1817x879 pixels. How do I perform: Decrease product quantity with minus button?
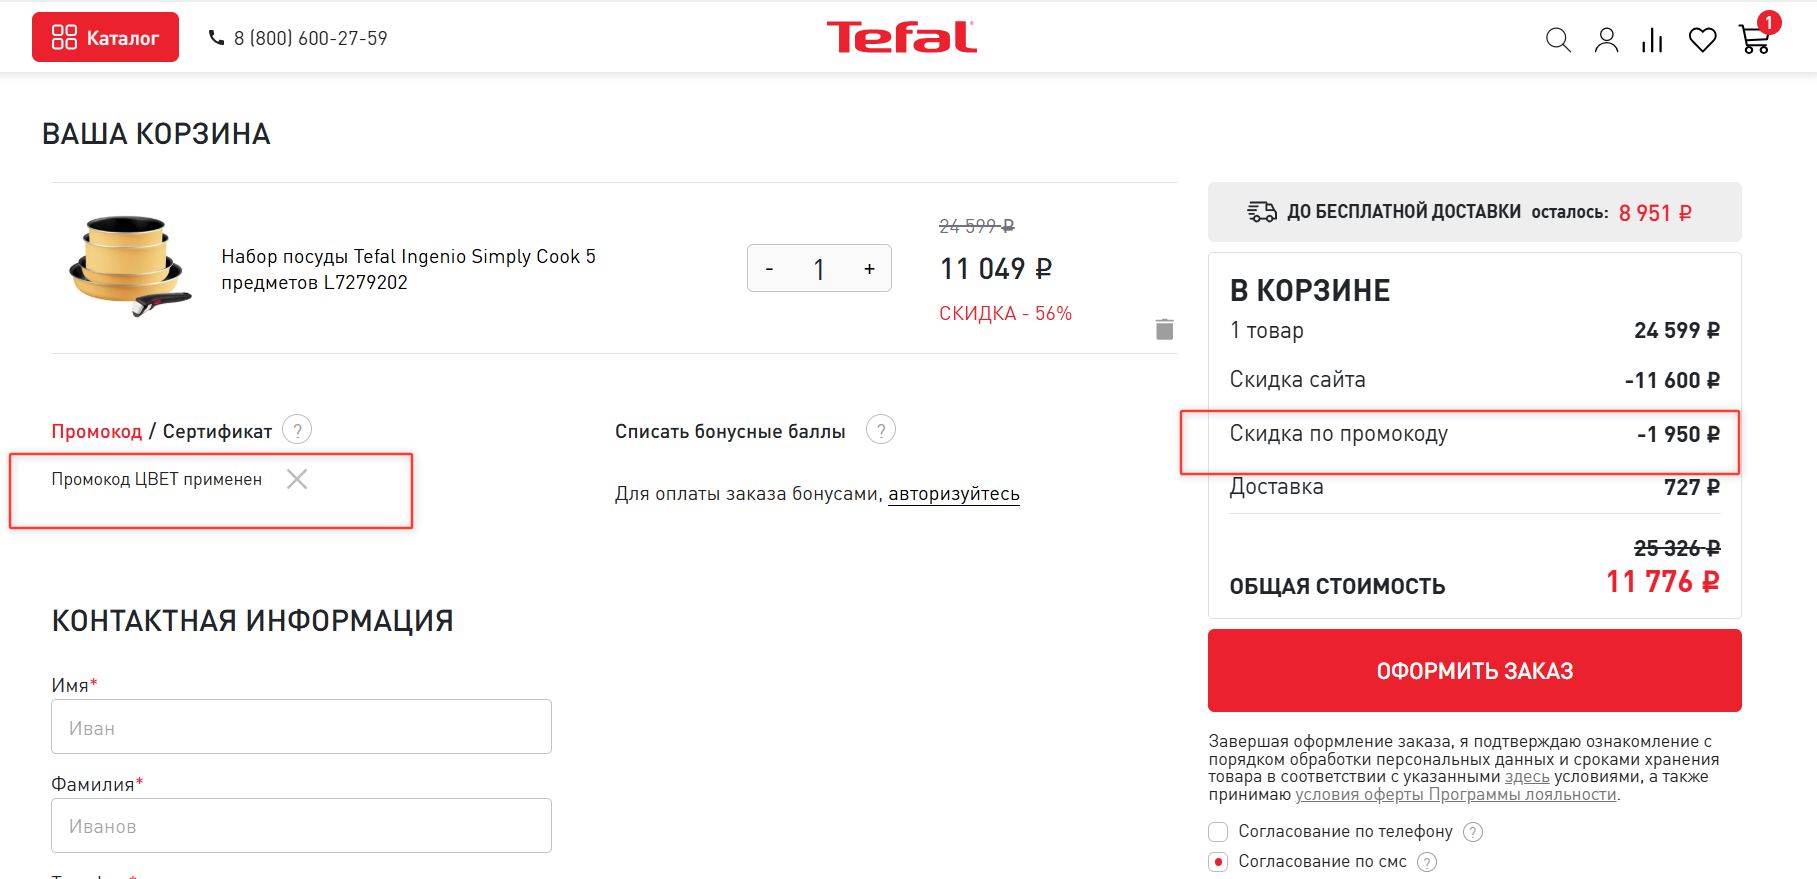tap(769, 269)
